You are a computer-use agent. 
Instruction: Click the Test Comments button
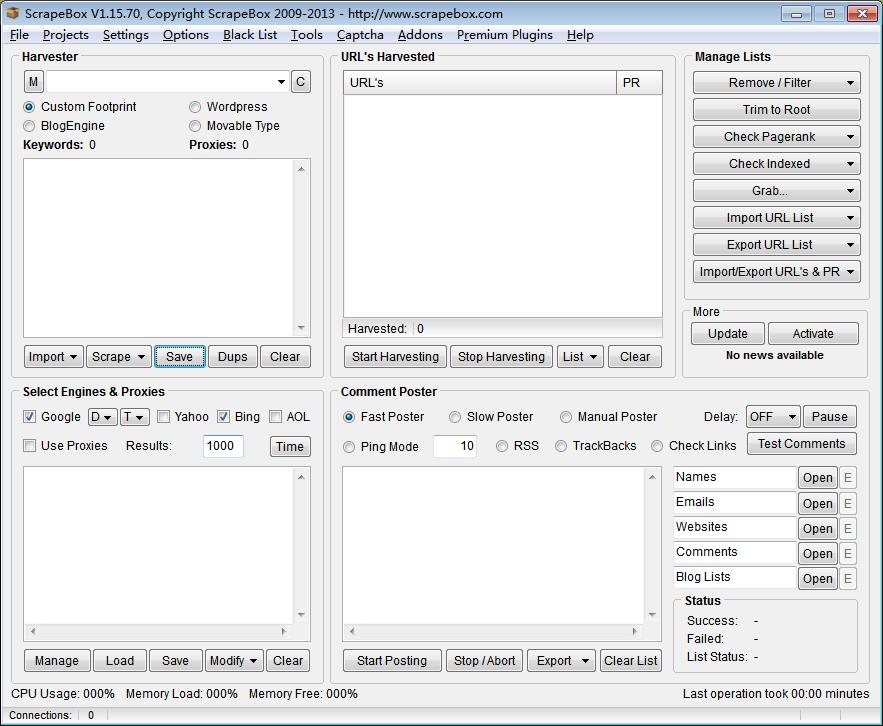click(801, 444)
